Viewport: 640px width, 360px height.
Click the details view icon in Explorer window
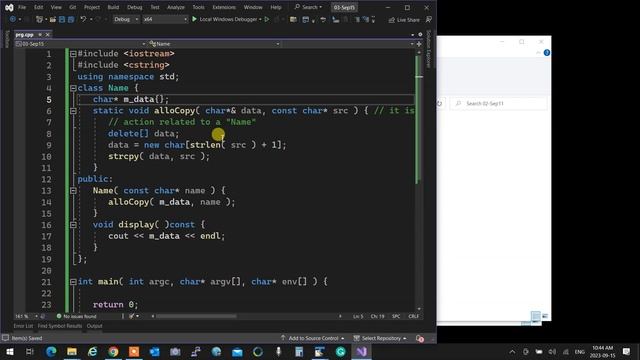536,316
